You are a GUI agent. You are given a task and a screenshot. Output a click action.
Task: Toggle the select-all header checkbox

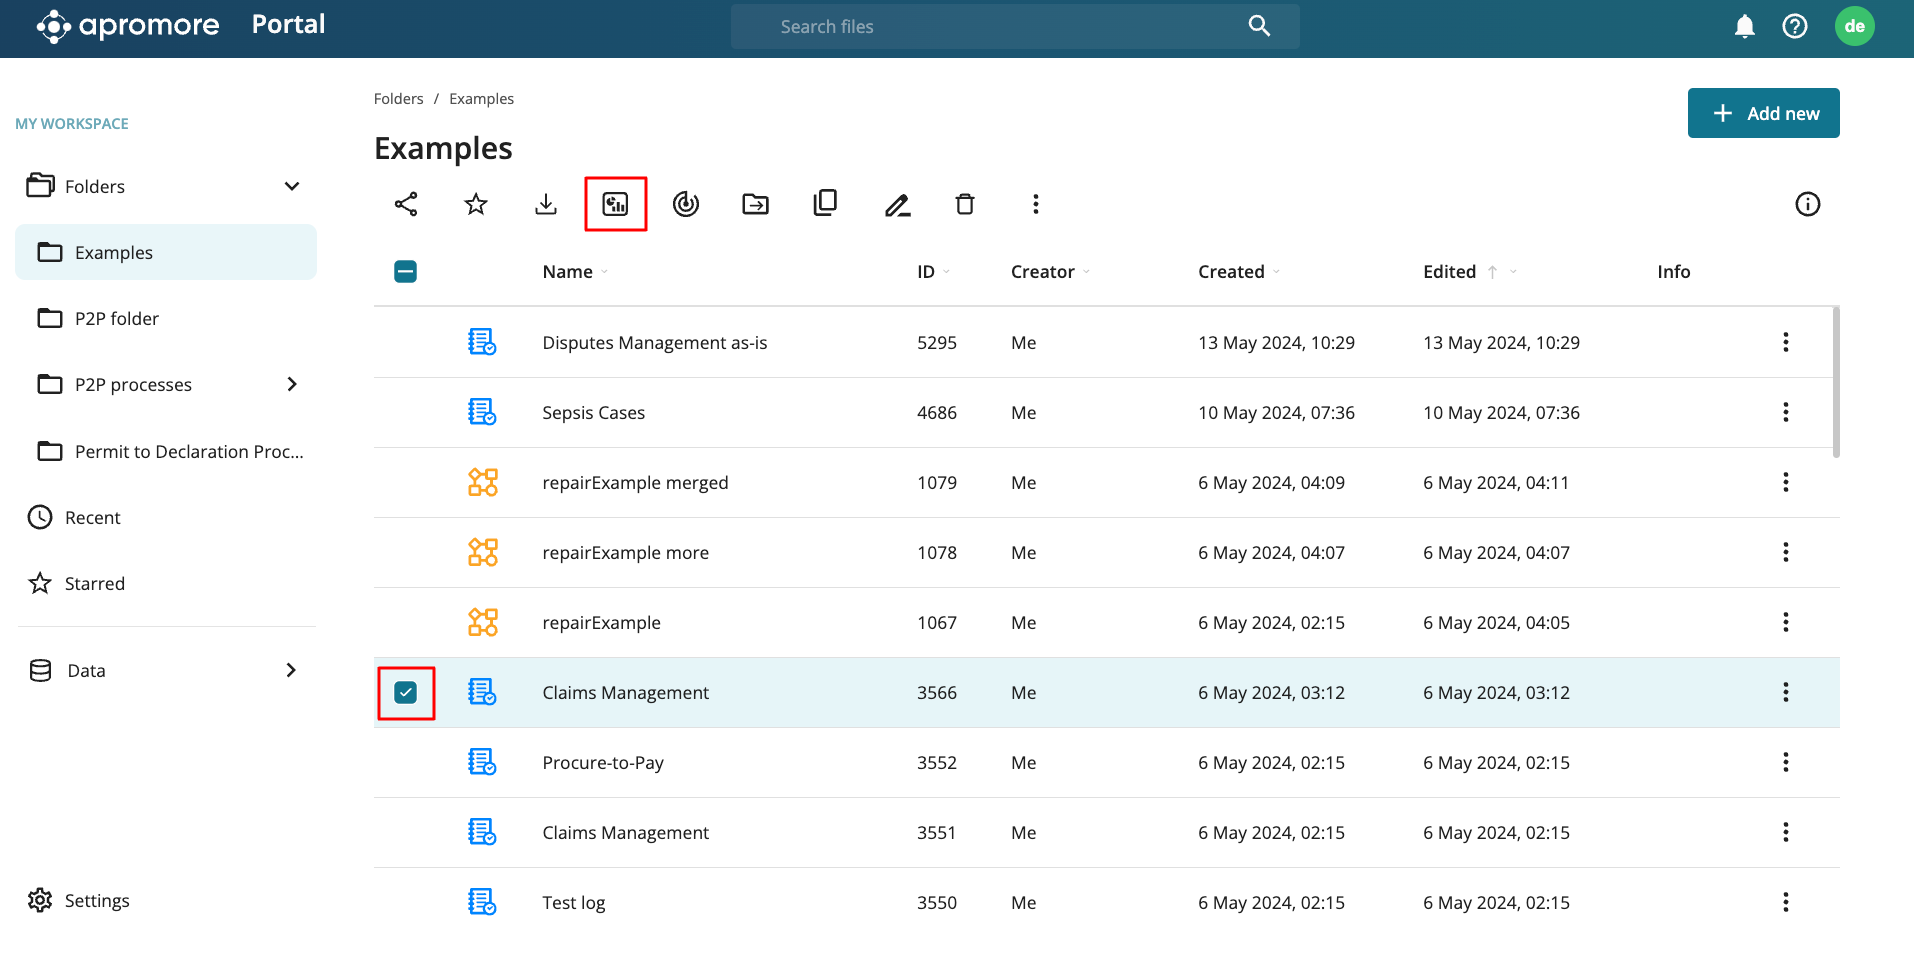click(406, 271)
